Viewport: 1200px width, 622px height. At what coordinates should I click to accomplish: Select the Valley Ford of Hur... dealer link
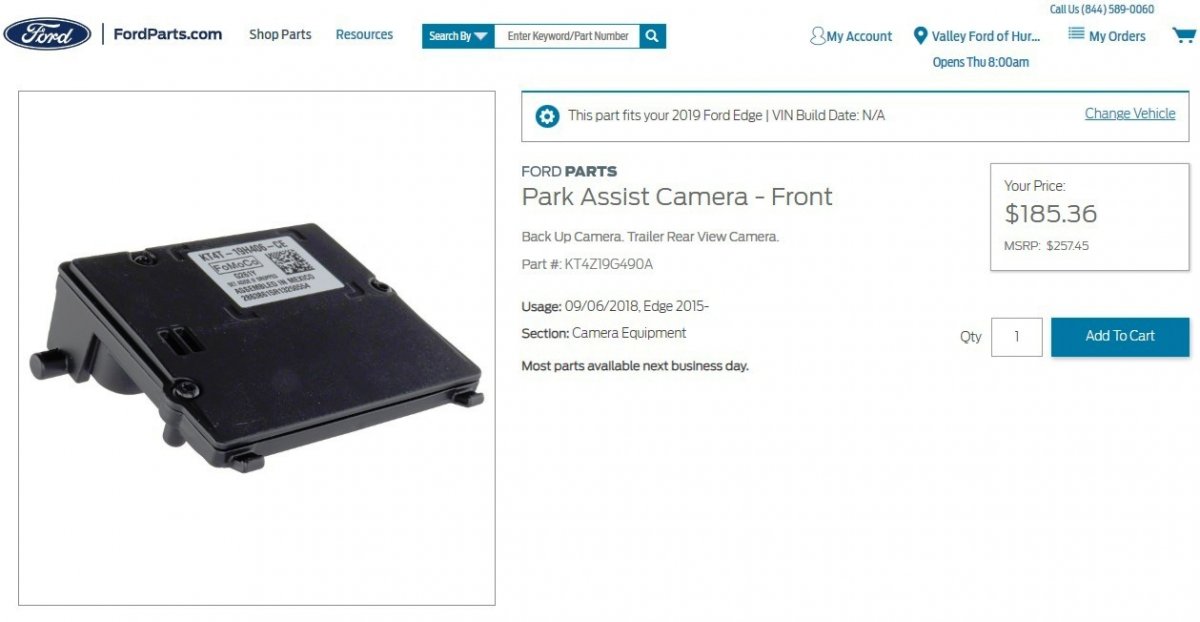tap(986, 36)
